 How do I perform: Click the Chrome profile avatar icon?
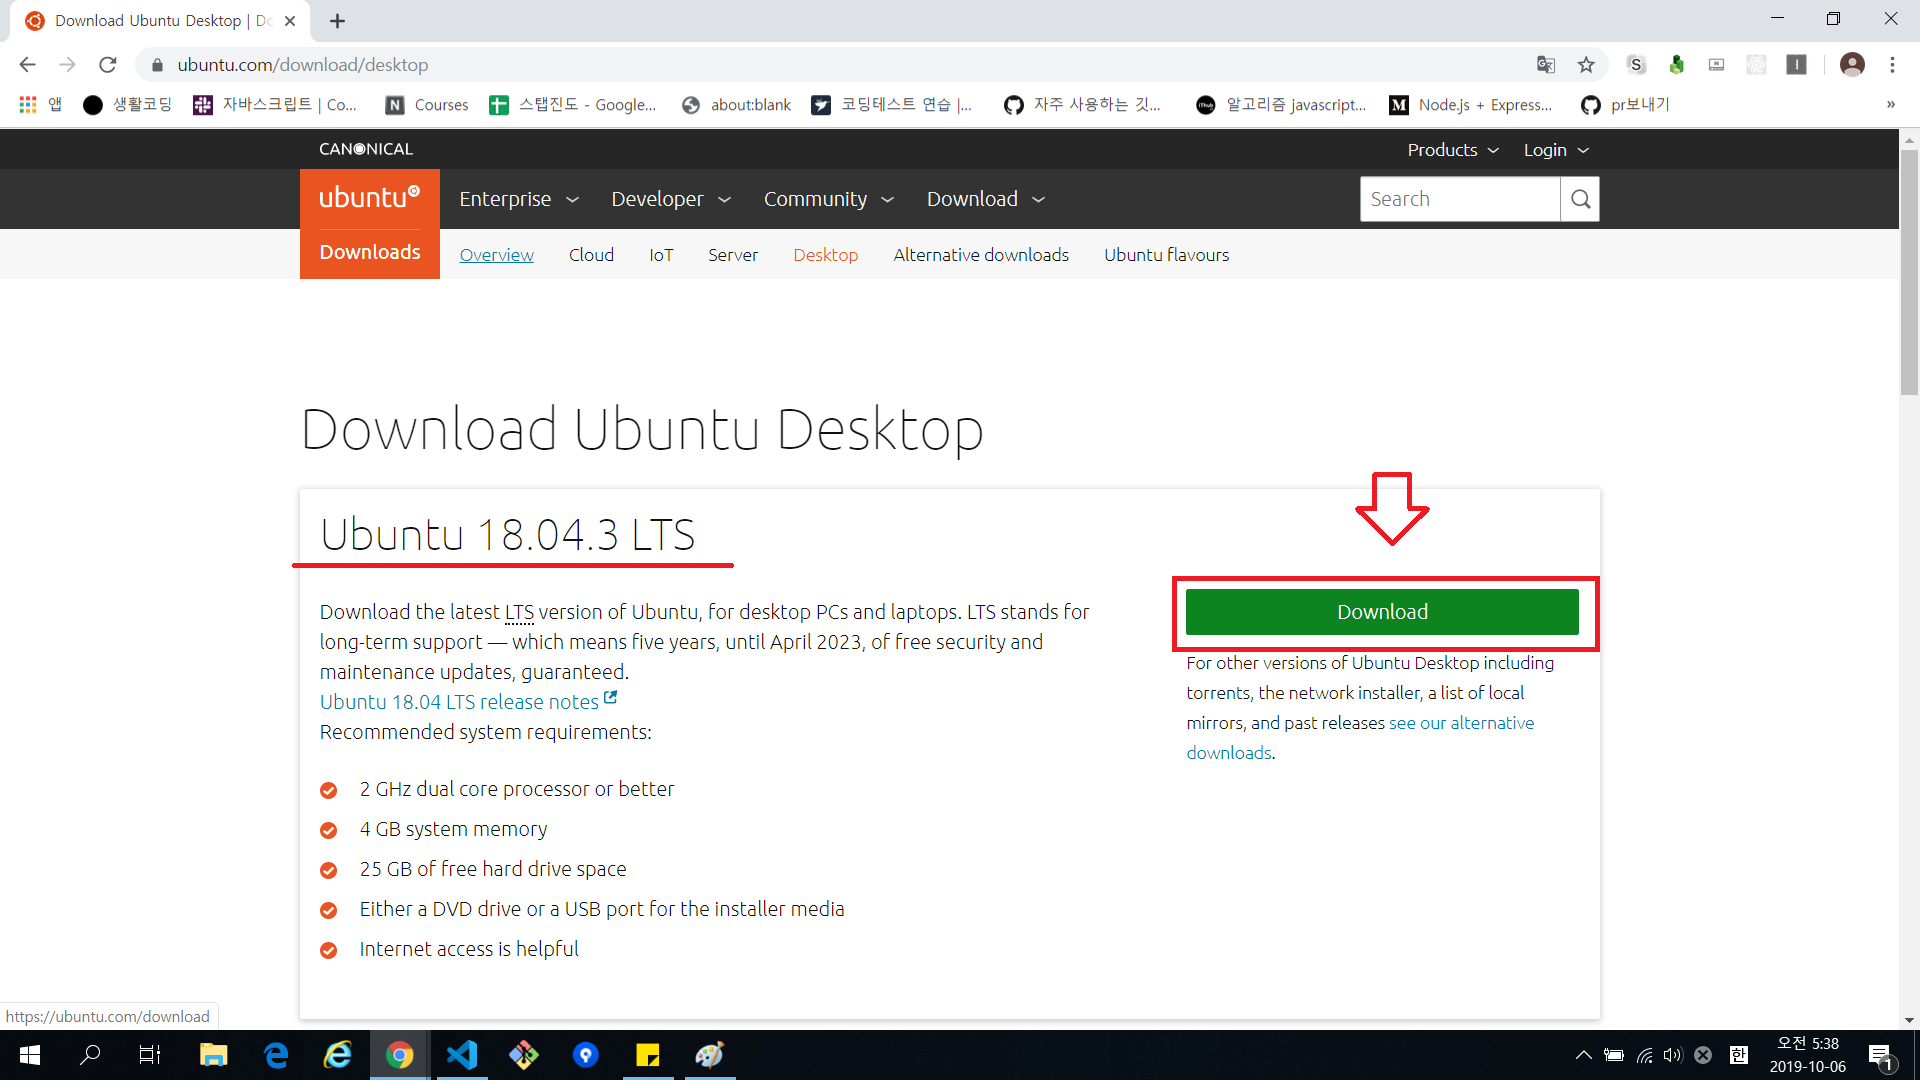(1852, 65)
